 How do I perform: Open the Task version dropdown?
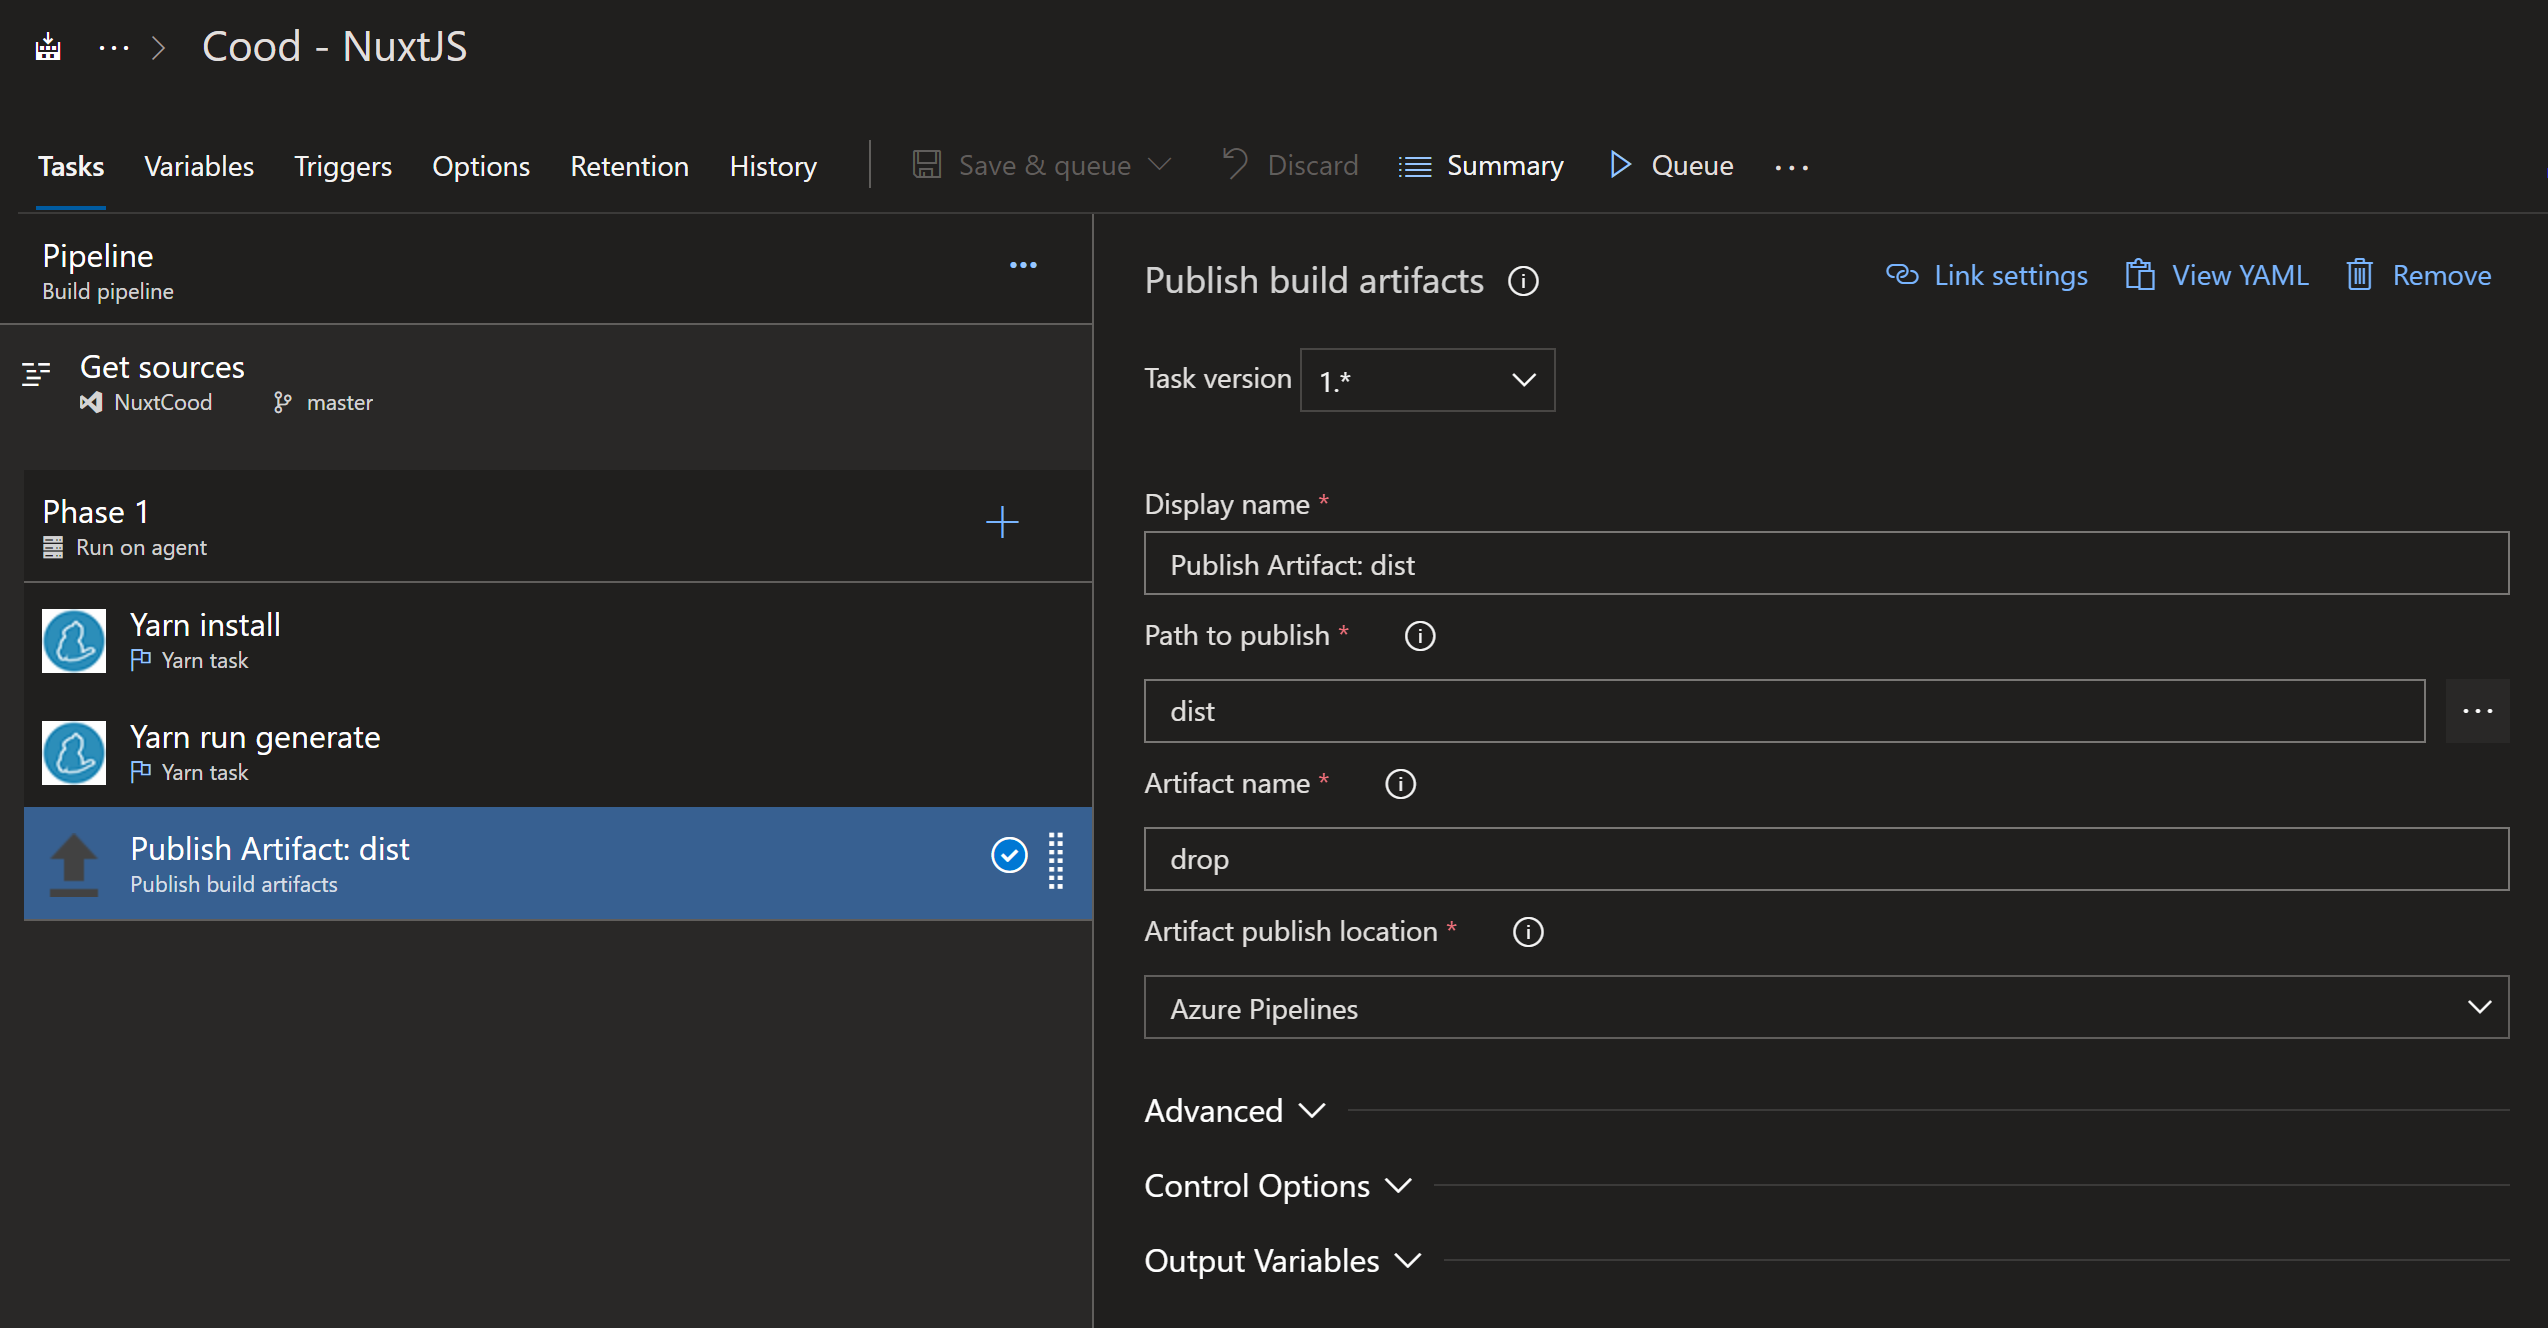click(x=1427, y=380)
